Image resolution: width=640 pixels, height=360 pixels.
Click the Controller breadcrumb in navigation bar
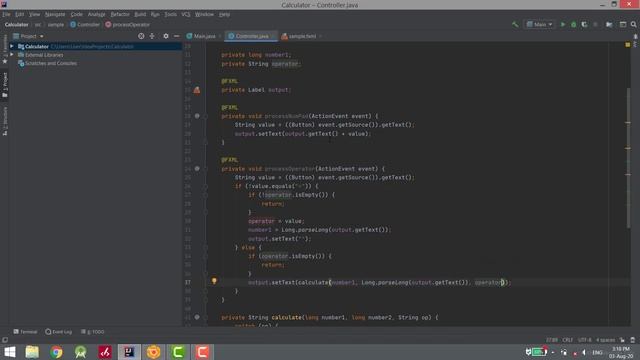coord(85,24)
